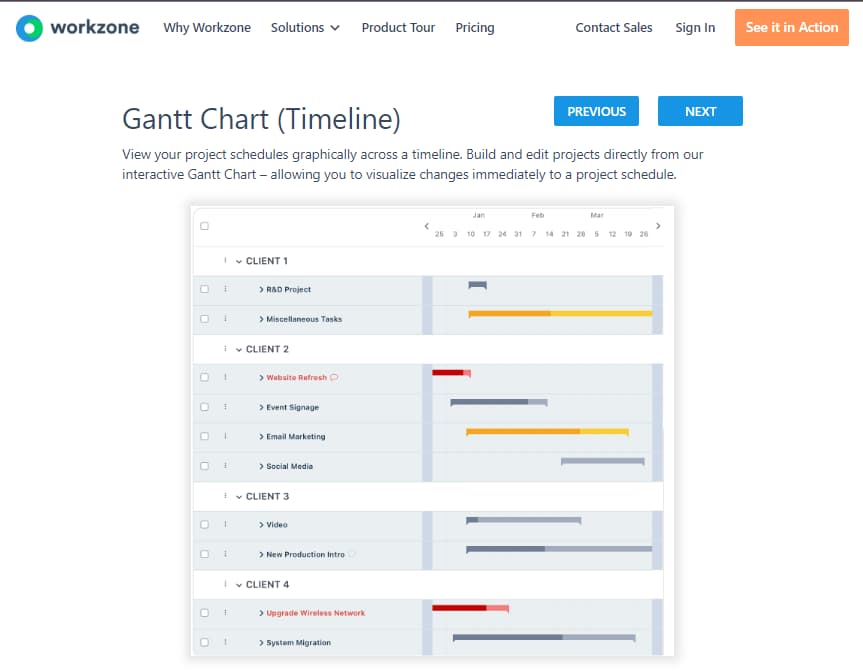Open row options dots for Social Media
The image size is (863, 672).
225,466
